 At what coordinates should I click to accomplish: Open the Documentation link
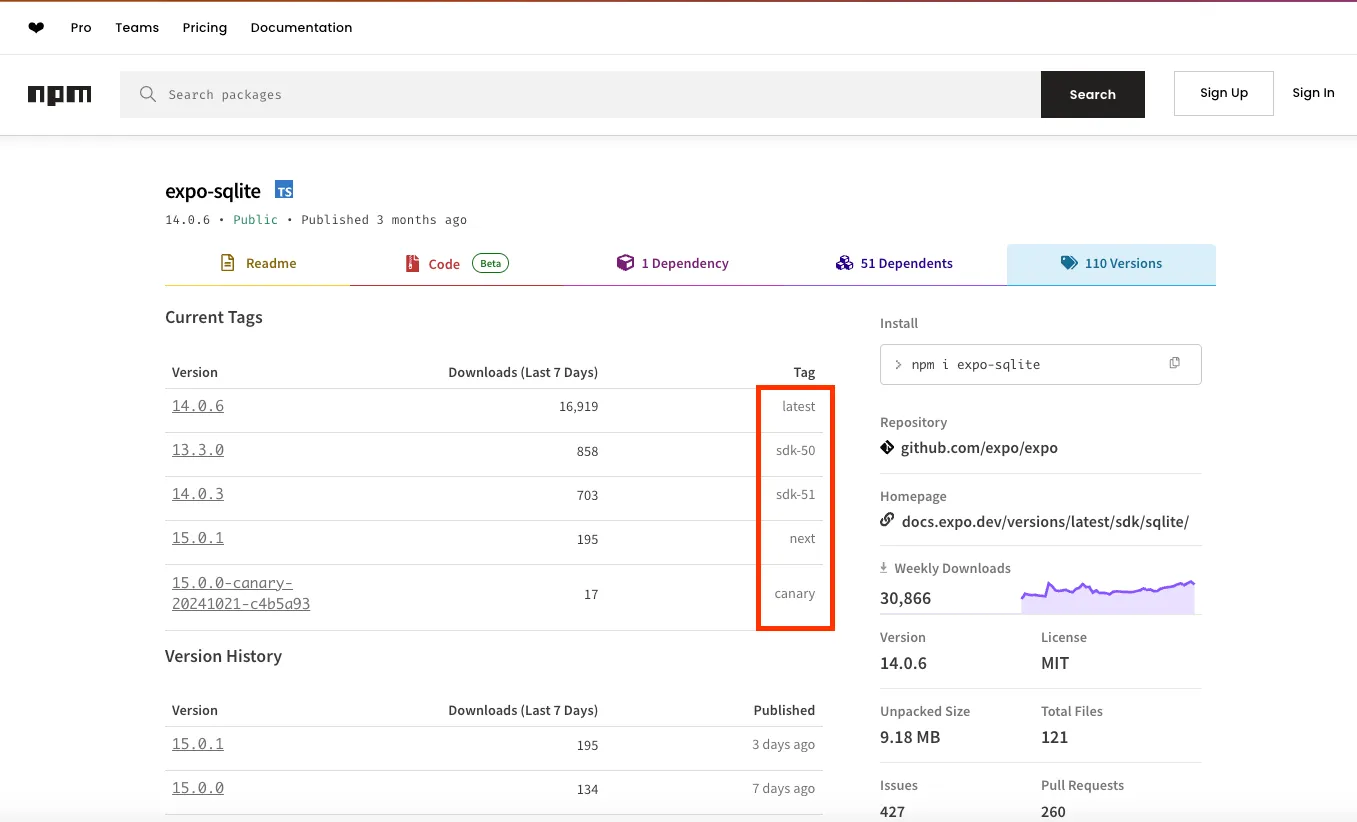point(301,28)
